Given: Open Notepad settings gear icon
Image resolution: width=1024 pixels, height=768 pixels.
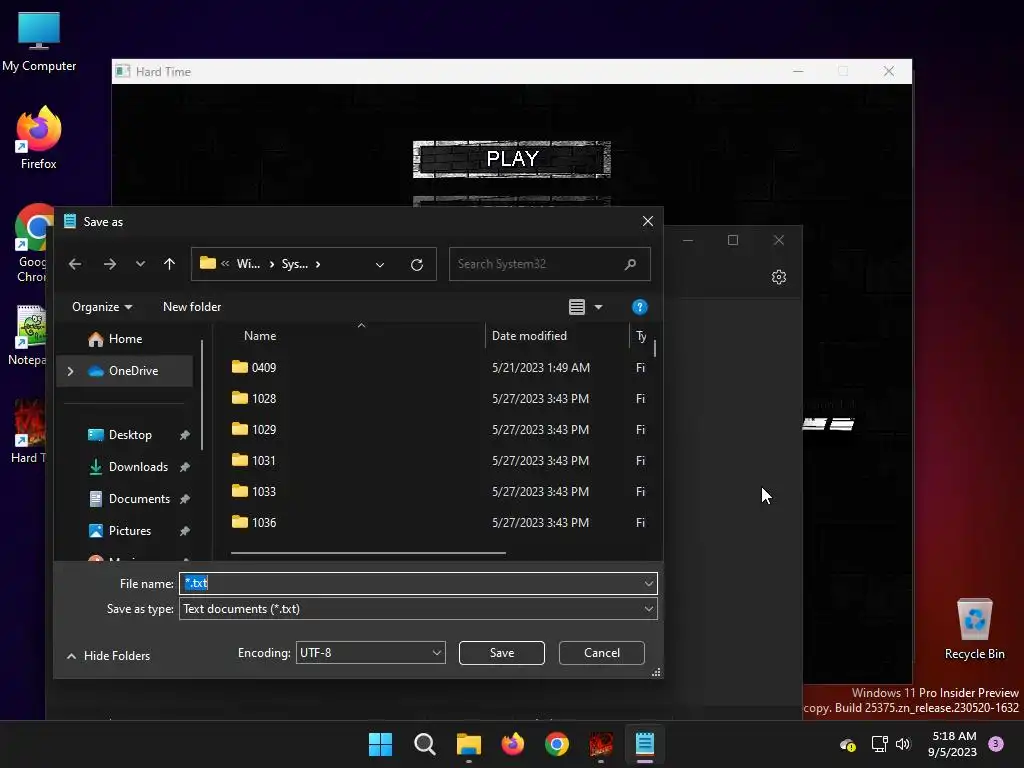Looking at the screenshot, I should point(778,277).
